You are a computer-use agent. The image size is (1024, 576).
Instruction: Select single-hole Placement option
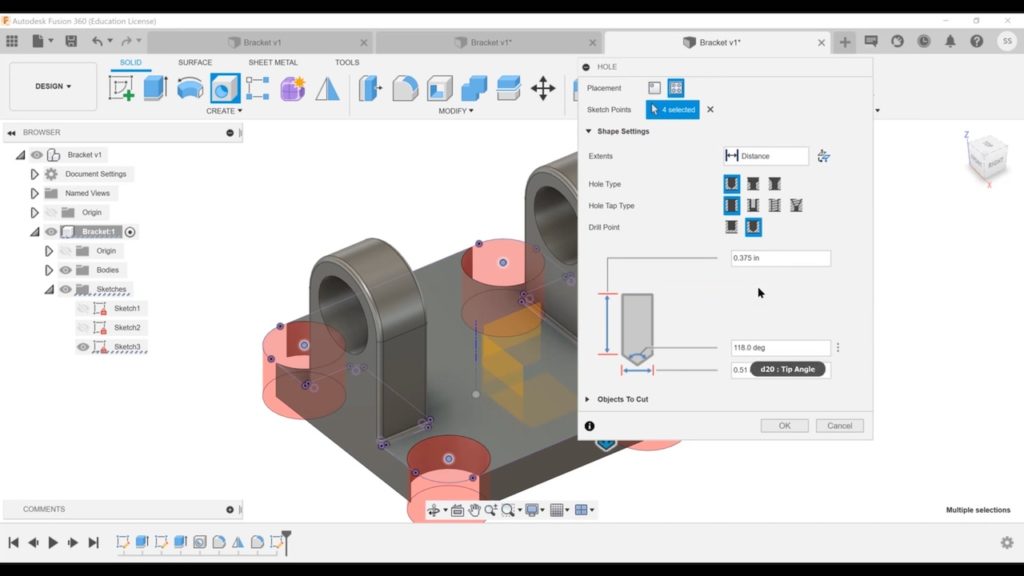click(654, 88)
